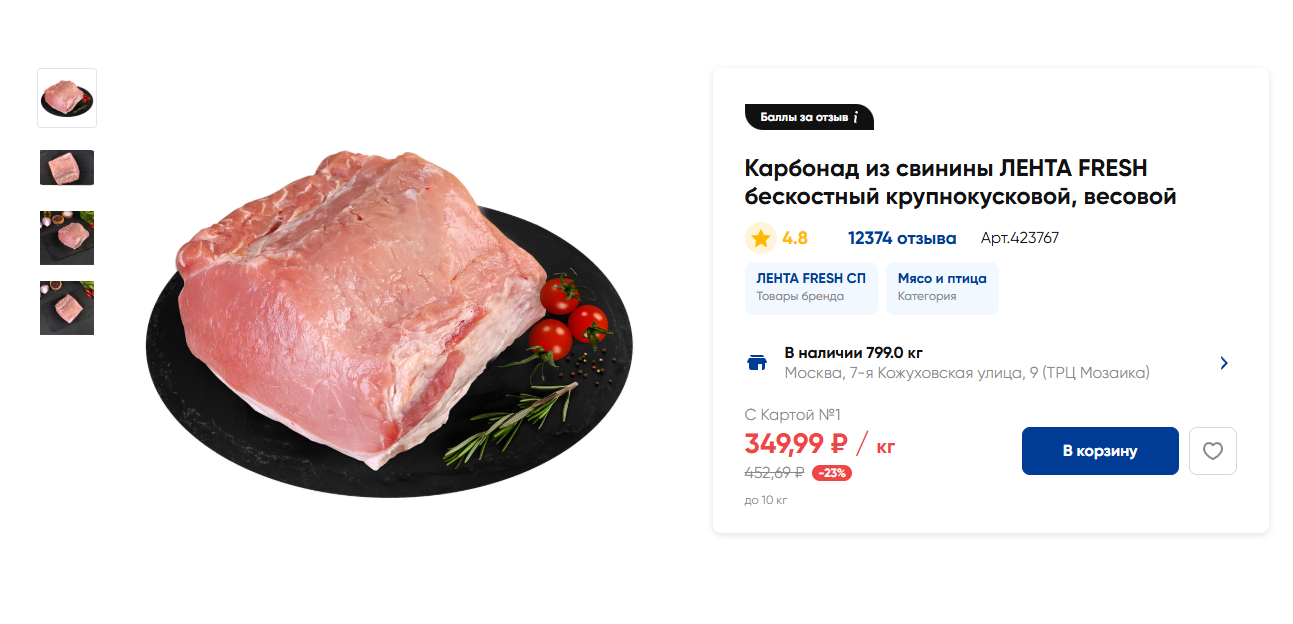Select the first product thumbnail
The image size is (1293, 624).
click(x=67, y=98)
